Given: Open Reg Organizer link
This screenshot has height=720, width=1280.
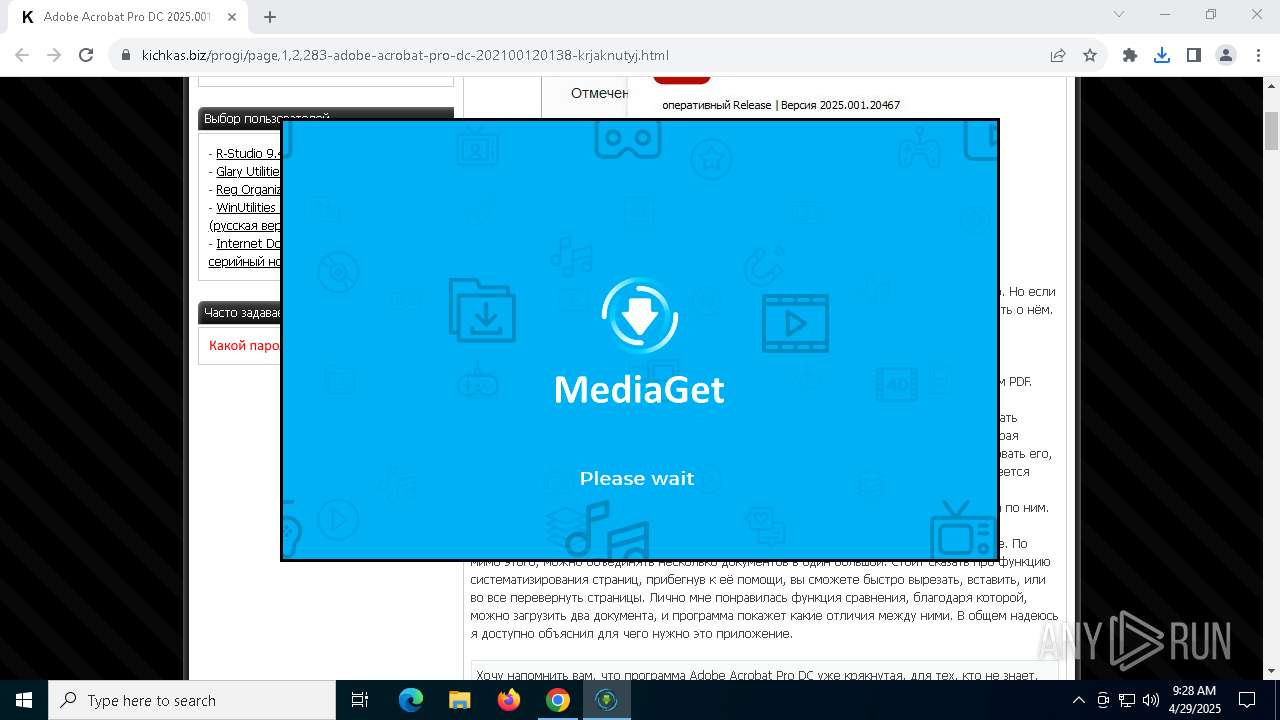Looking at the screenshot, I should 248,189.
